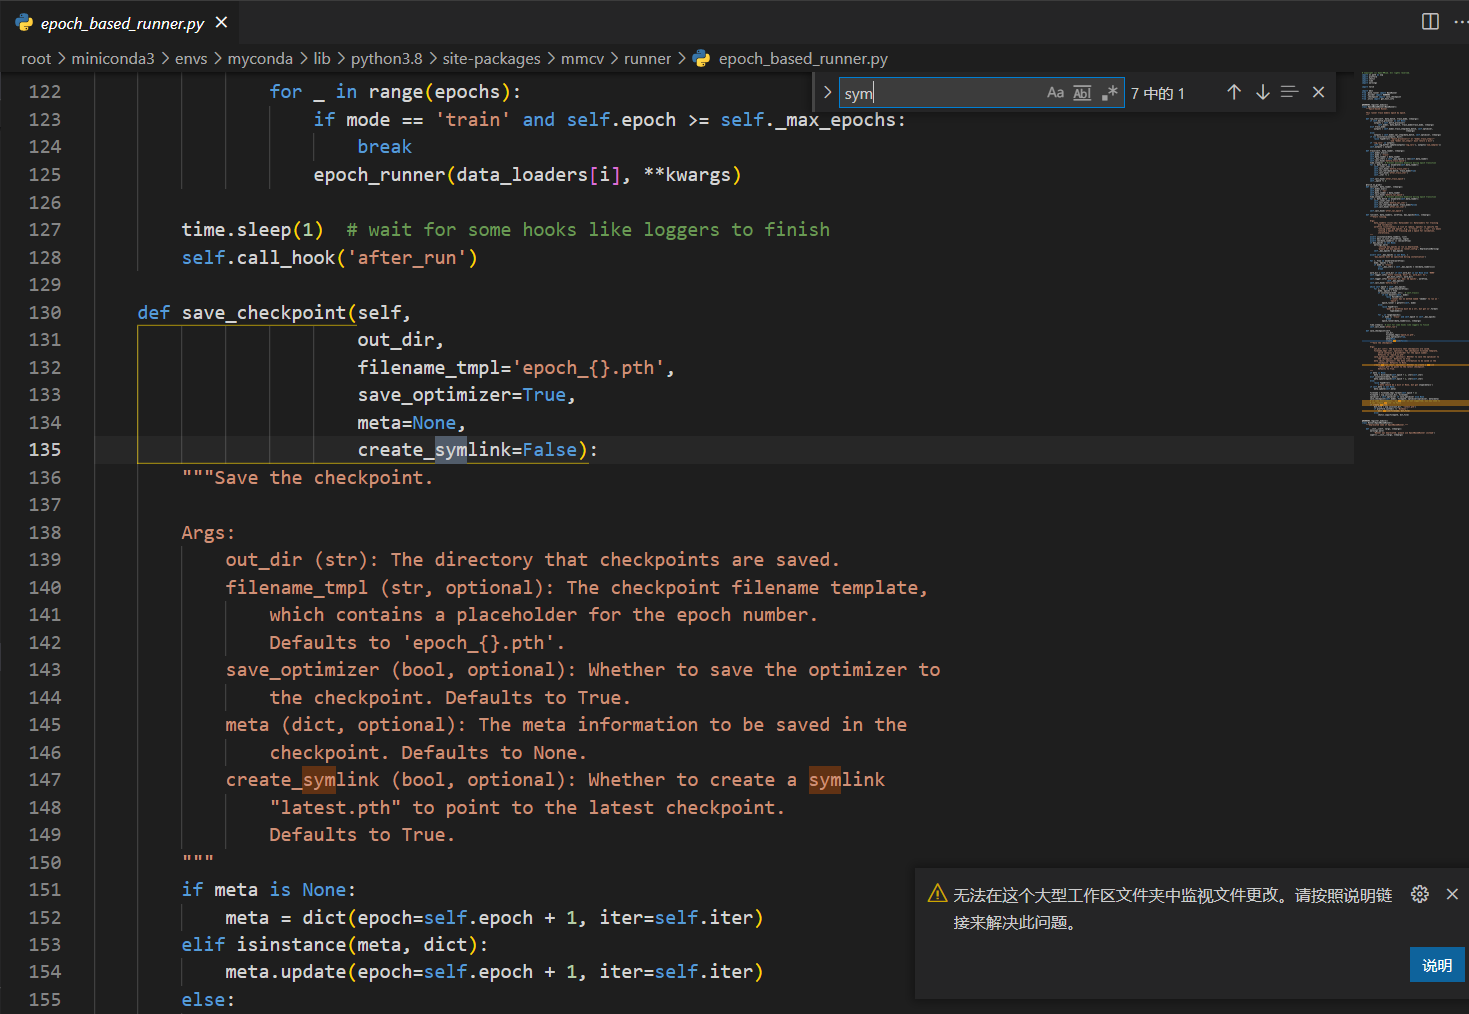Click site-packages in the breadcrumb path
The width and height of the screenshot is (1469, 1014).
click(491, 58)
